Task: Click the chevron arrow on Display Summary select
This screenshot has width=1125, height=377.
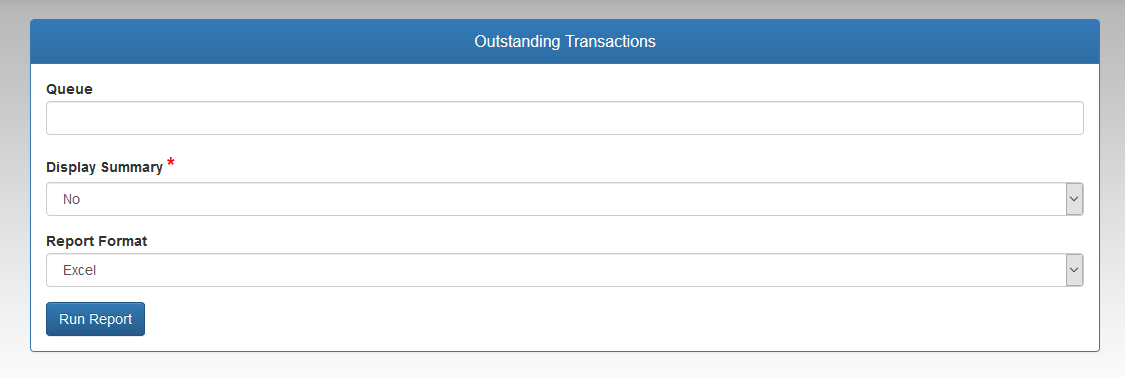Action: click(x=1074, y=199)
